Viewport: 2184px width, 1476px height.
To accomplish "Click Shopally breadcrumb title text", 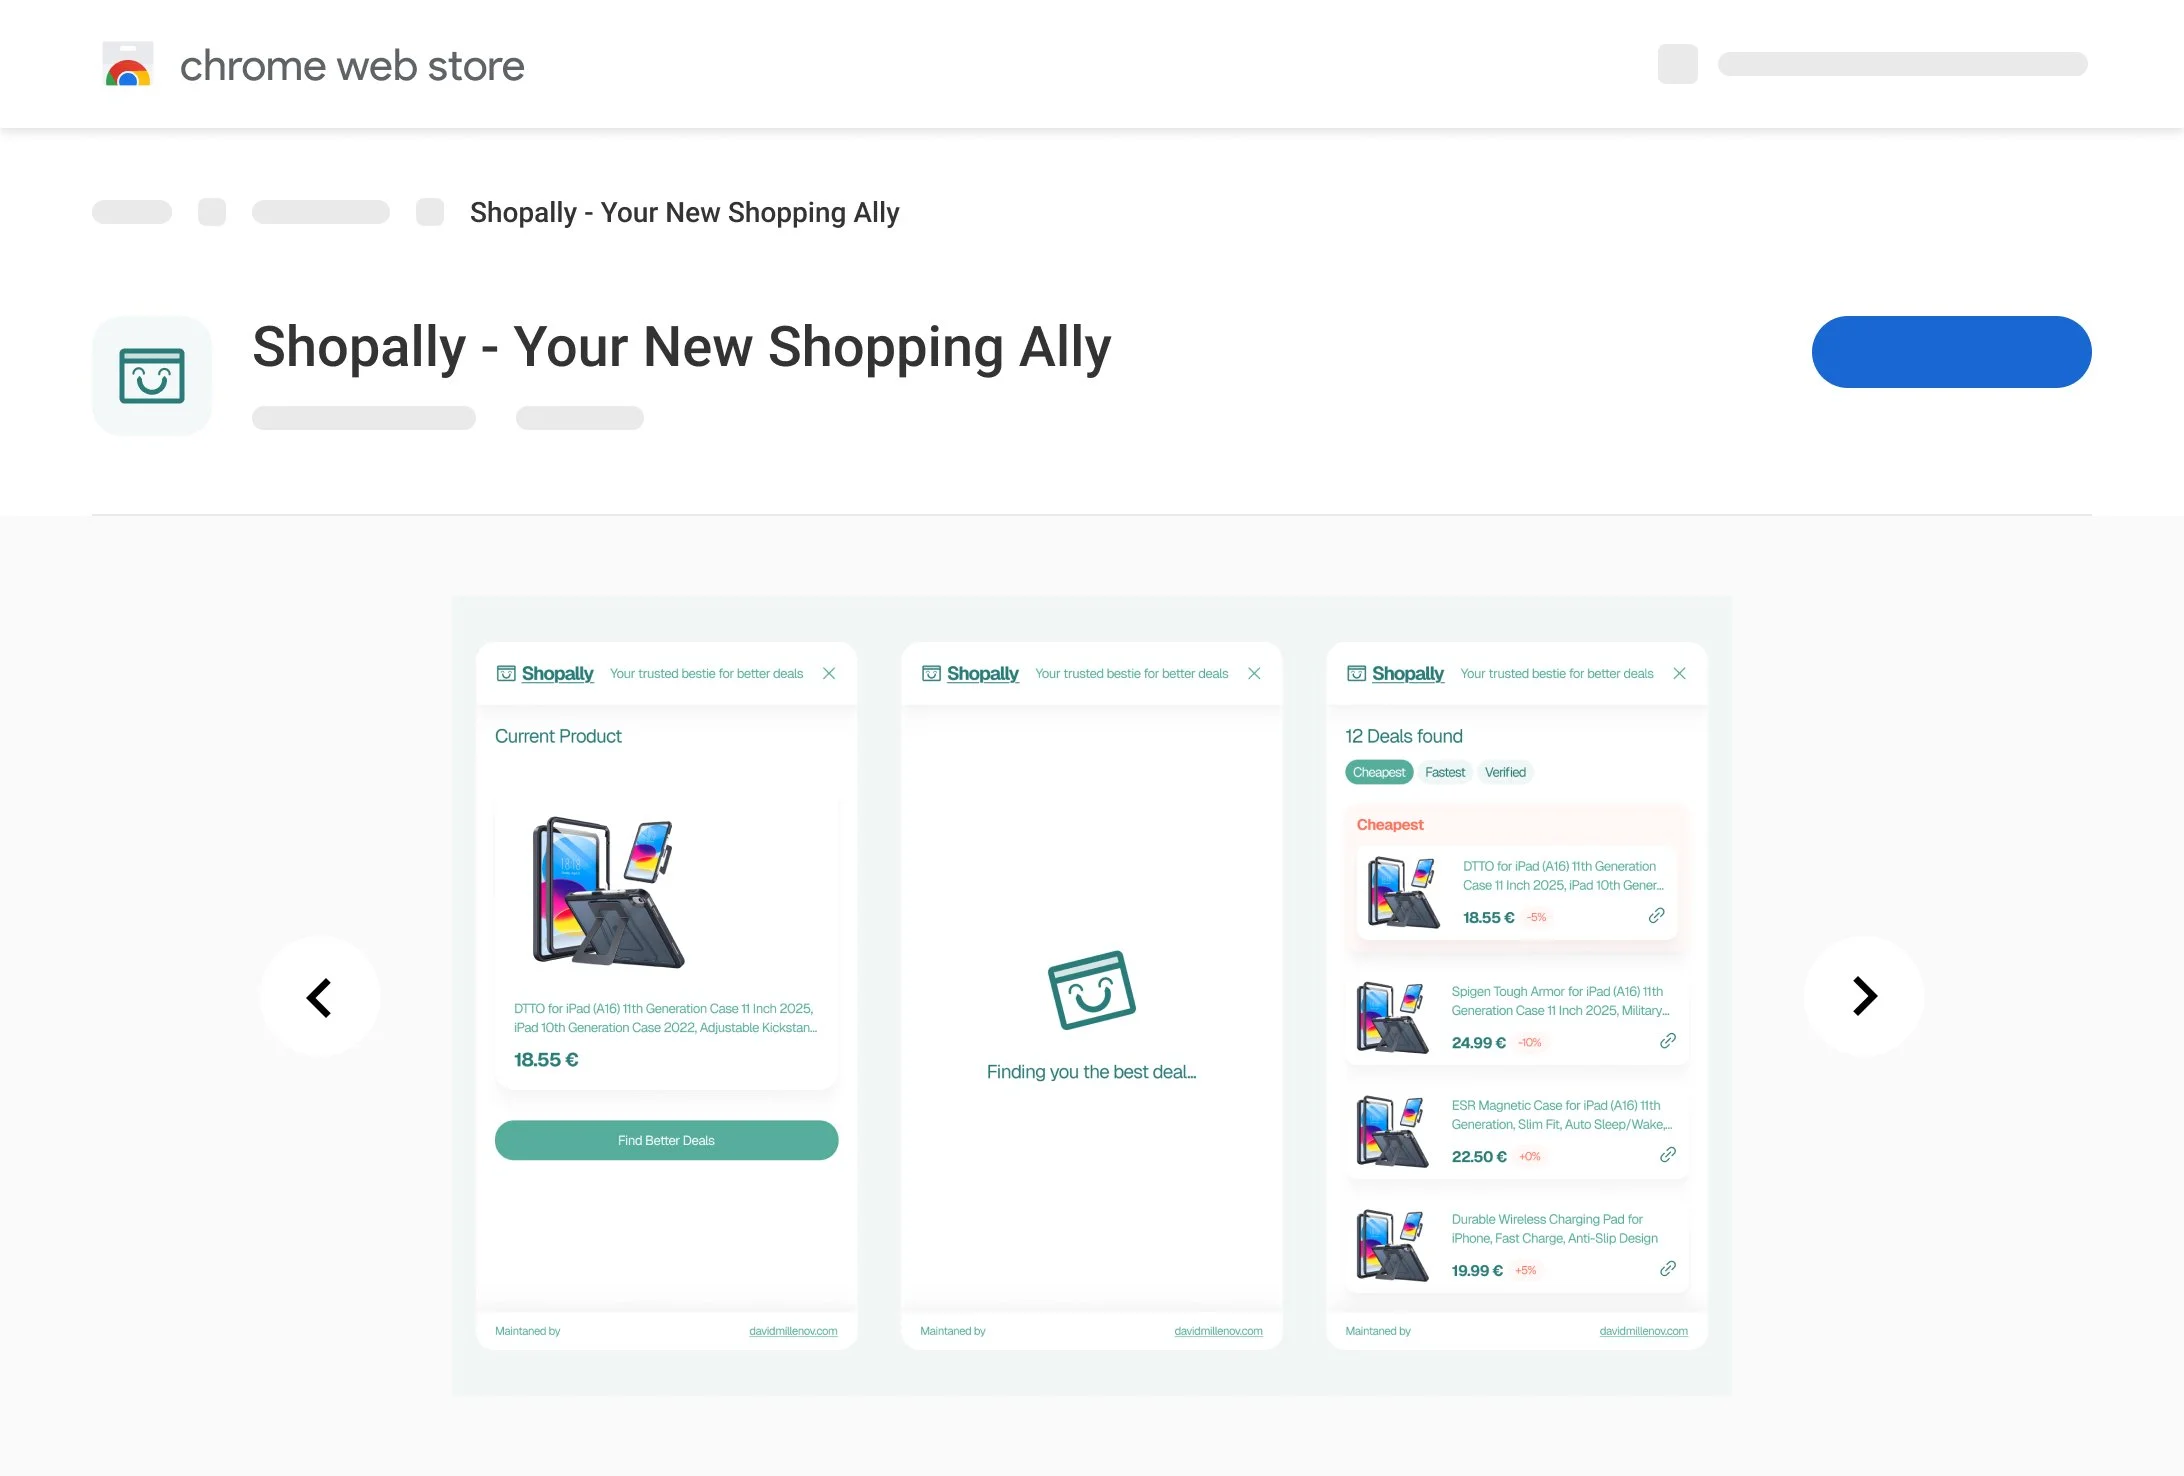I will click(x=685, y=213).
